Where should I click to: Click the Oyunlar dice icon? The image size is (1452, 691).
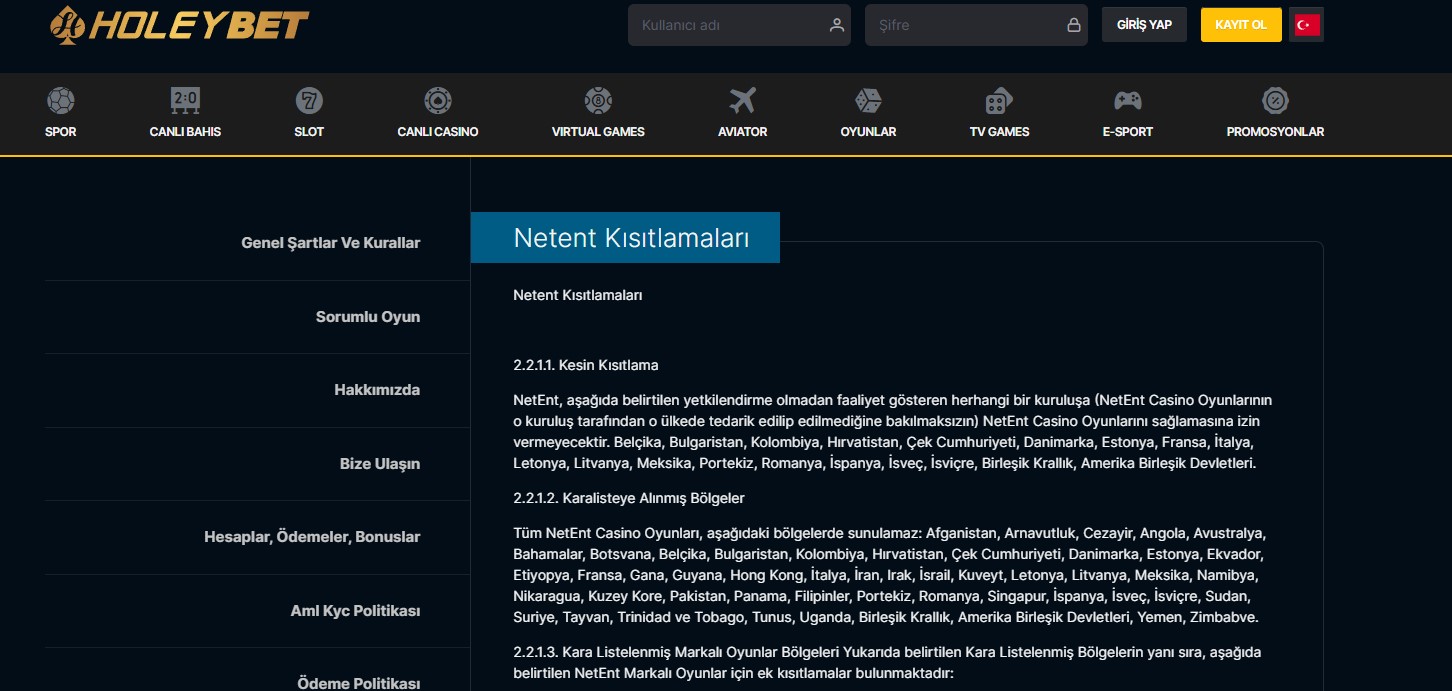868,100
